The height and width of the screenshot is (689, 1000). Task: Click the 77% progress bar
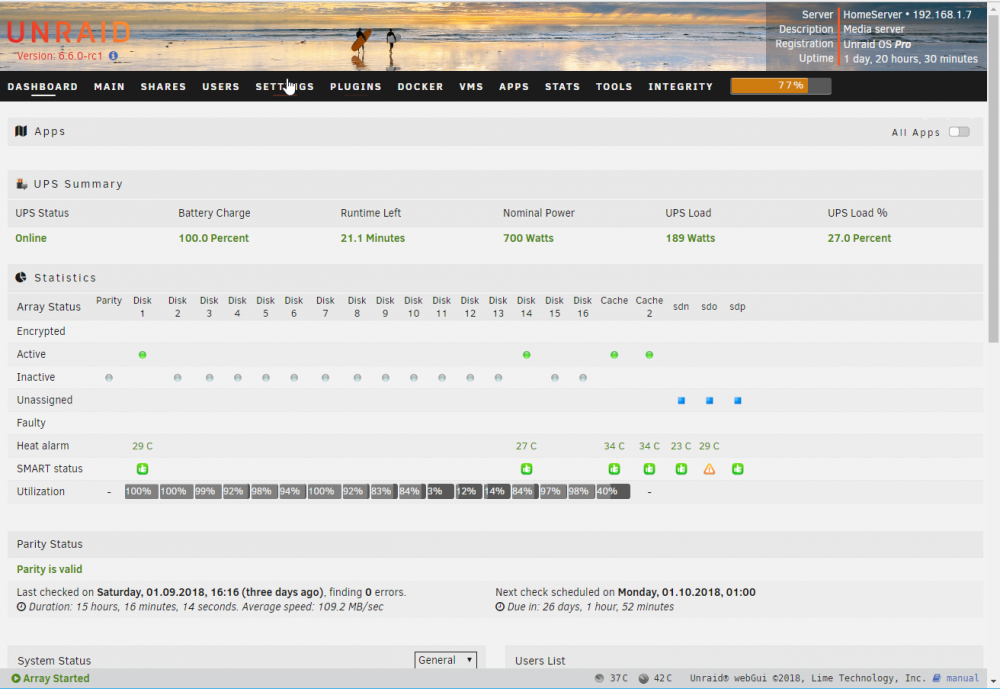781,85
